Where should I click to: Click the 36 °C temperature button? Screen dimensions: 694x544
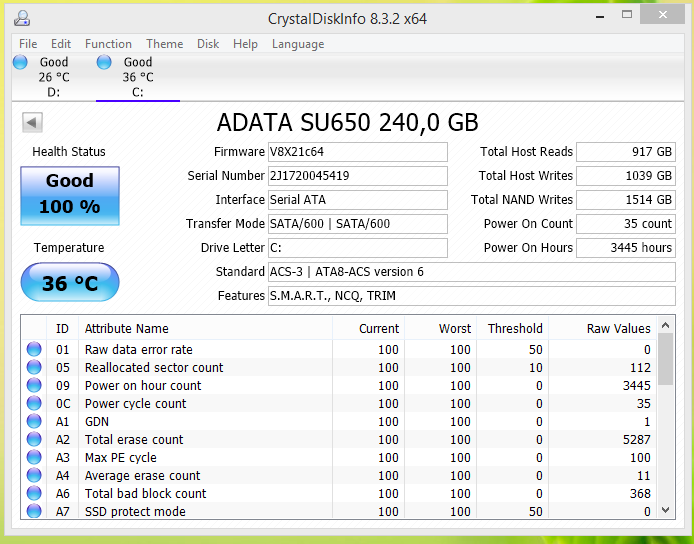(70, 282)
